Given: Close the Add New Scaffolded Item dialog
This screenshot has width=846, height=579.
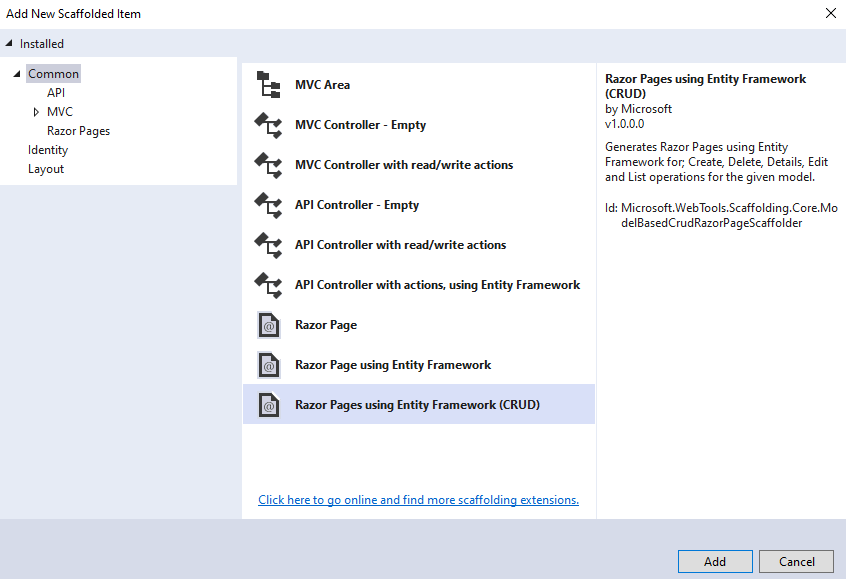Looking at the screenshot, I should coord(831,13).
